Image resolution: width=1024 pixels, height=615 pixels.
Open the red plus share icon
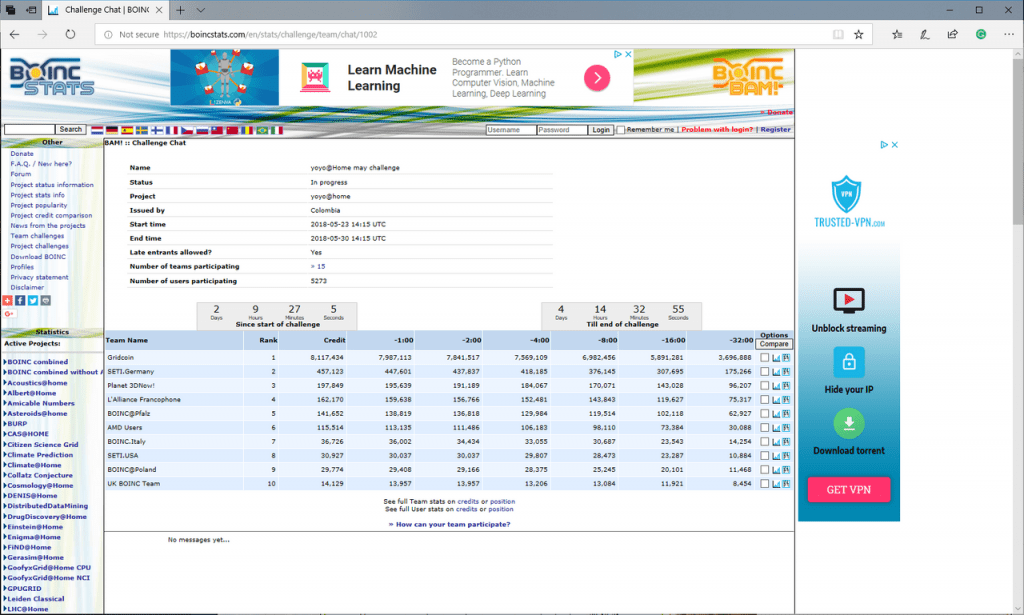coord(8,300)
